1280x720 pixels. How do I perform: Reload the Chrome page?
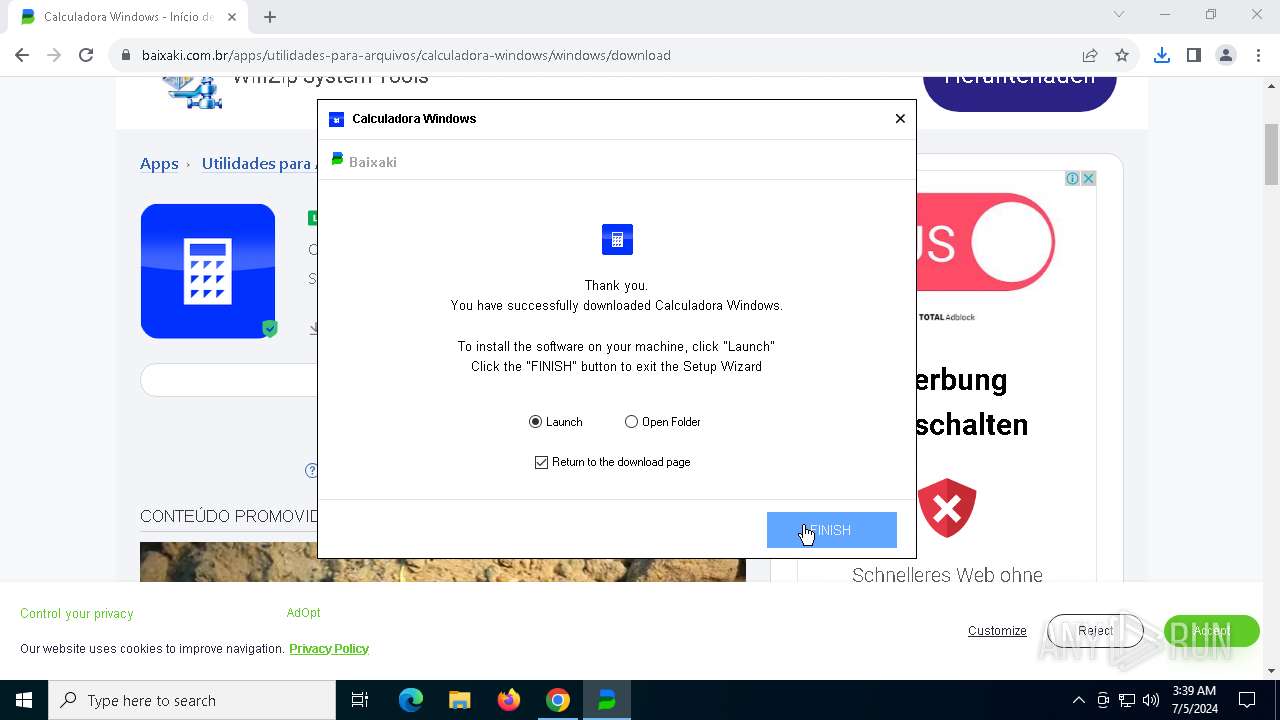tap(86, 55)
